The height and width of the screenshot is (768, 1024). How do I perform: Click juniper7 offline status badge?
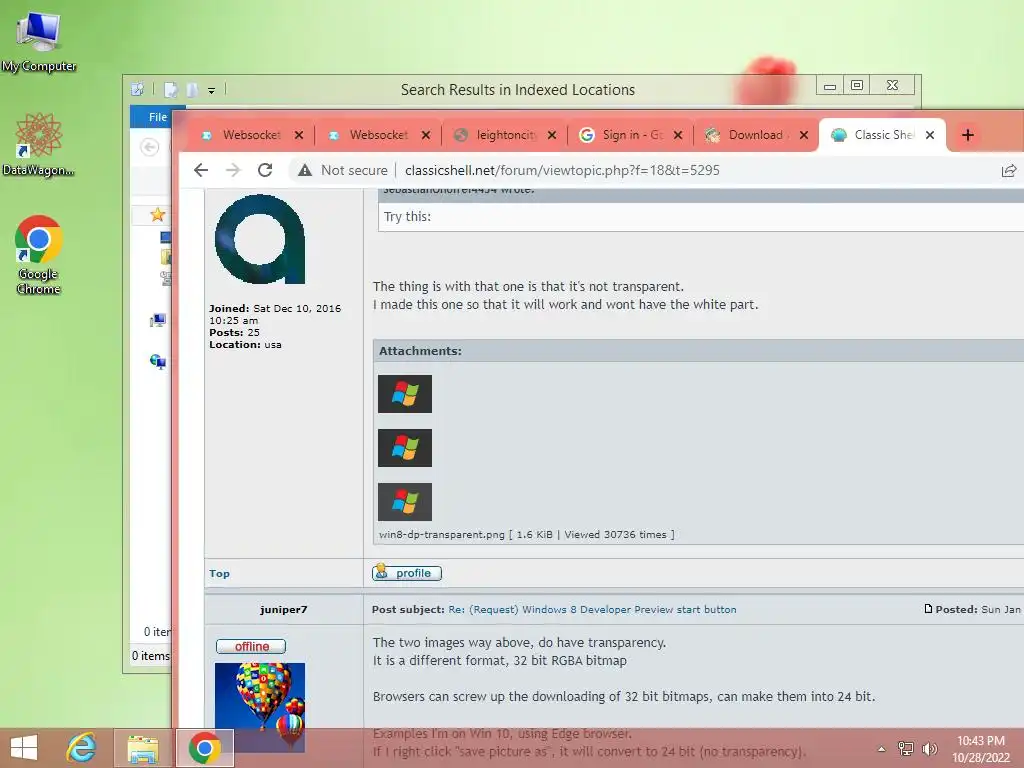[251, 646]
